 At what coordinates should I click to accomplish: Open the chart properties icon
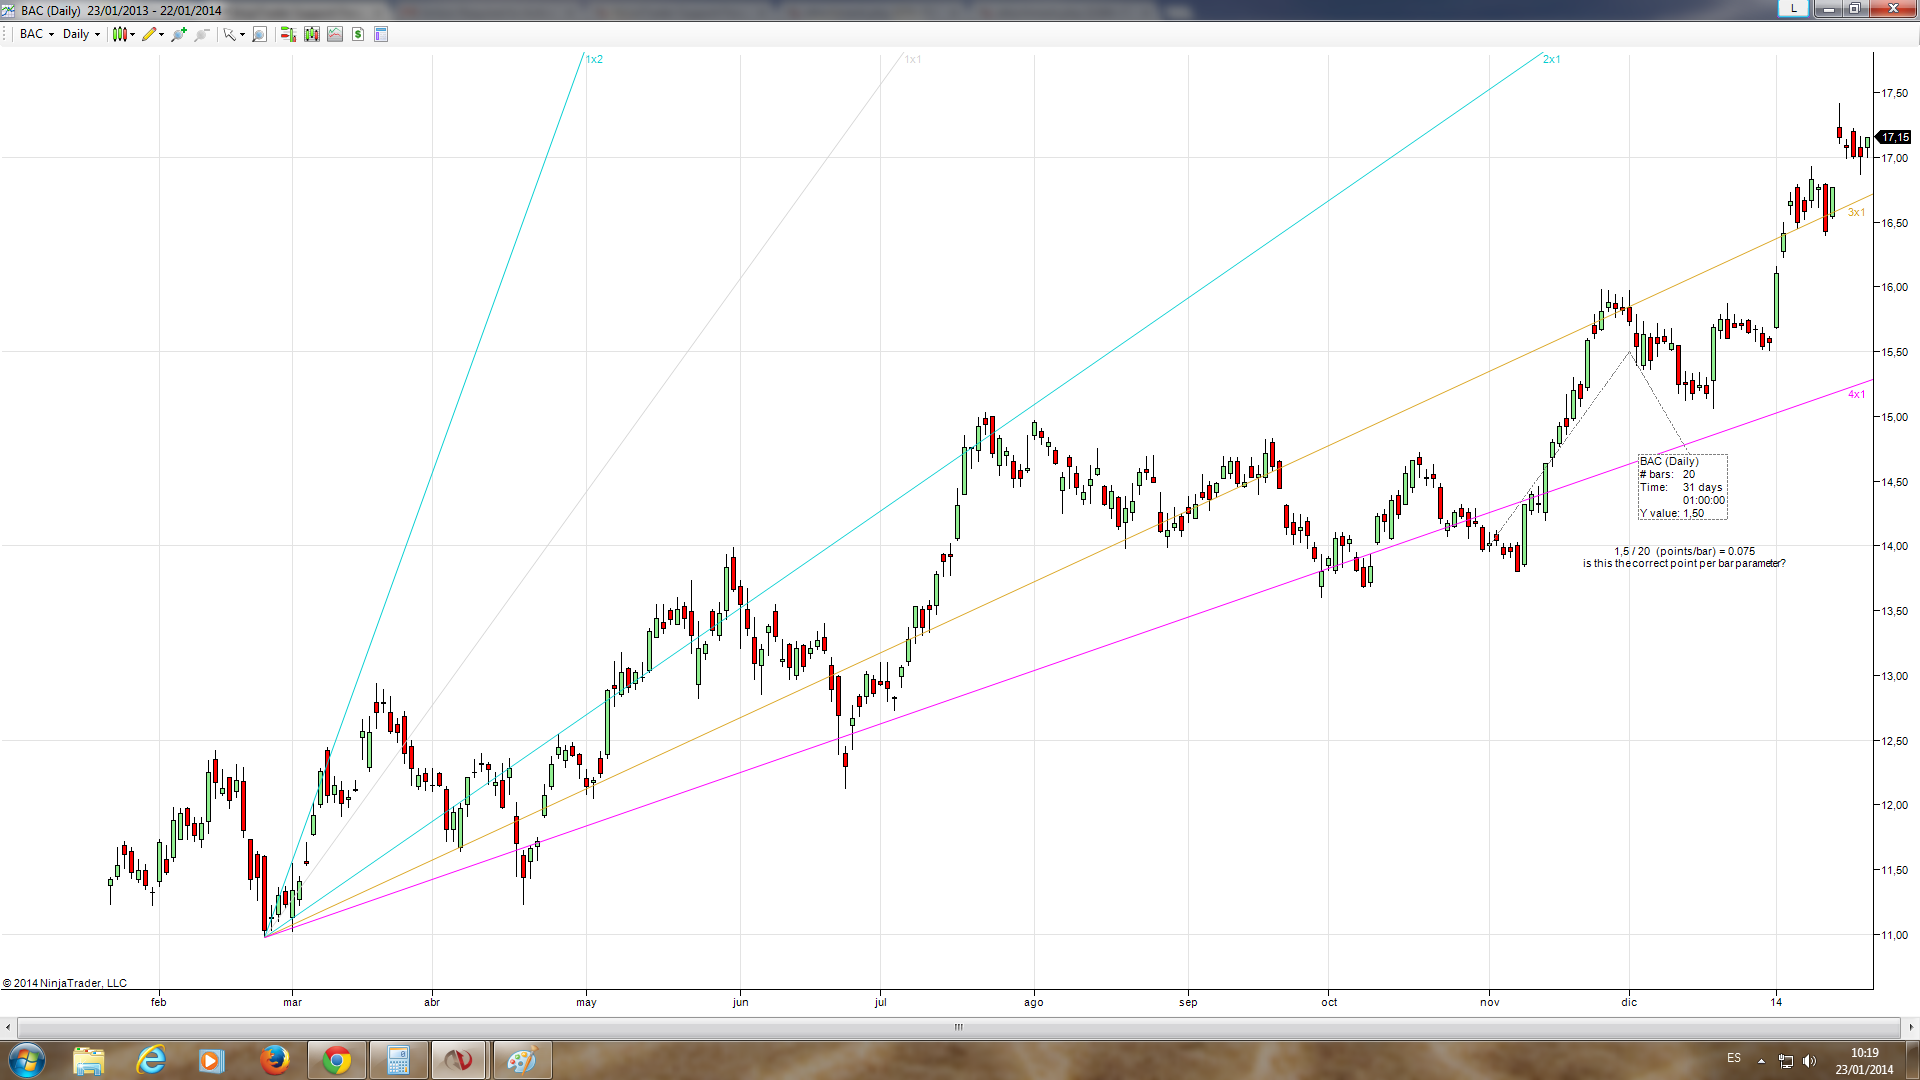coord(381,34)
